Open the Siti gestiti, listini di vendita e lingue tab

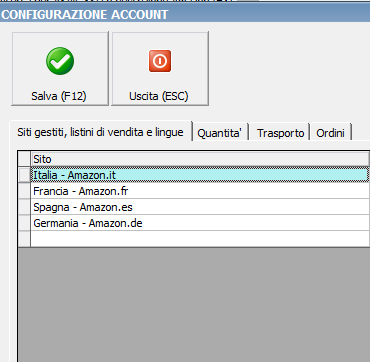pyautogui.click(x=101, y=132)
